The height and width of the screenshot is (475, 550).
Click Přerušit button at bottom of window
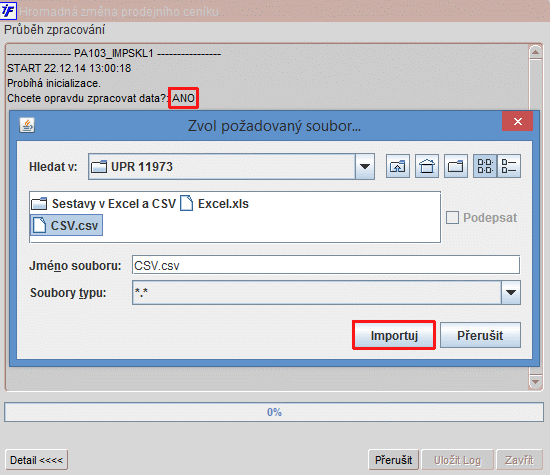(394, 460)
